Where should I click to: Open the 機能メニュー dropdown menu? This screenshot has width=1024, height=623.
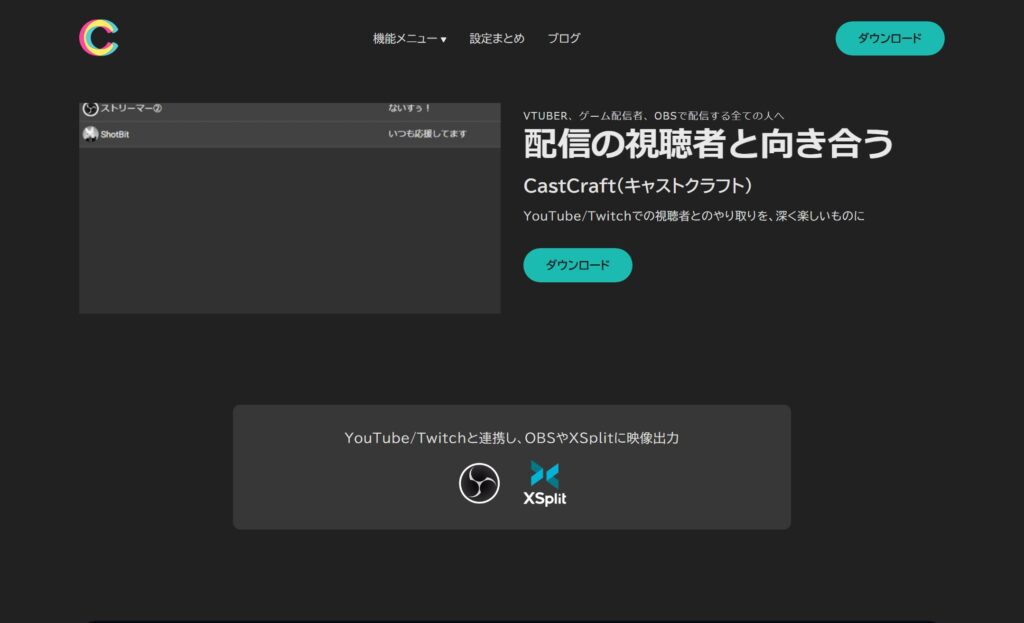coord(409,39)
